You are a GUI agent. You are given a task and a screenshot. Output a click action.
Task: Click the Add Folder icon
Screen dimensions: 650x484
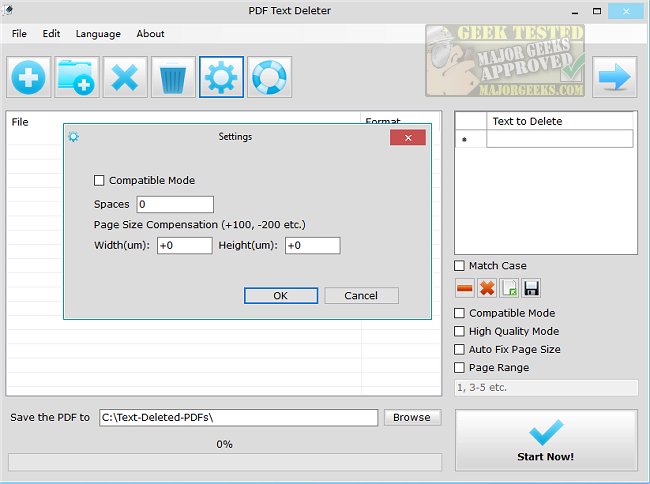tap(77, 77)
